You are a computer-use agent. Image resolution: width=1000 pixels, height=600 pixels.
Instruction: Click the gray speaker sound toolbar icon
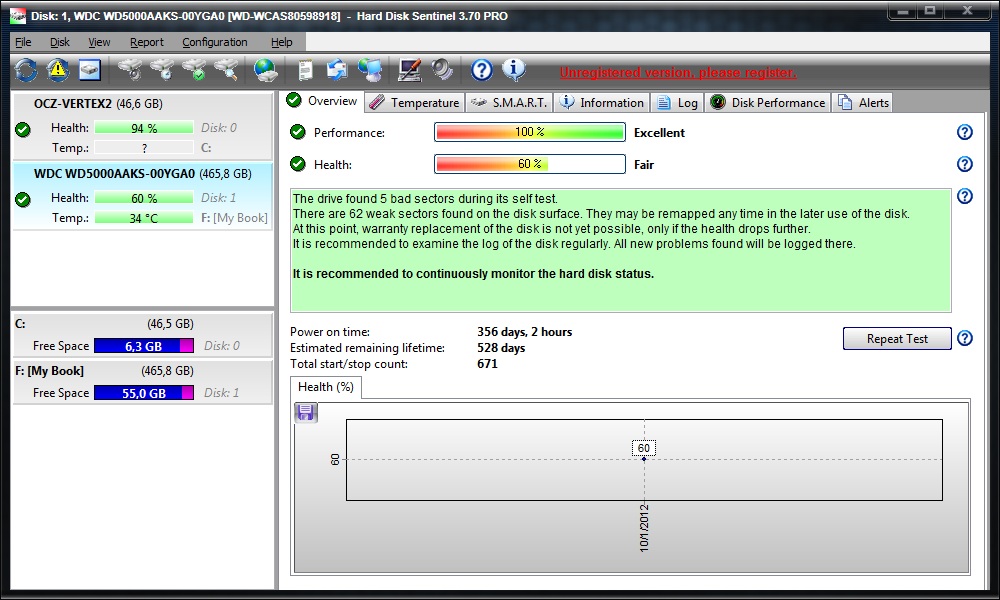[441, 70]
